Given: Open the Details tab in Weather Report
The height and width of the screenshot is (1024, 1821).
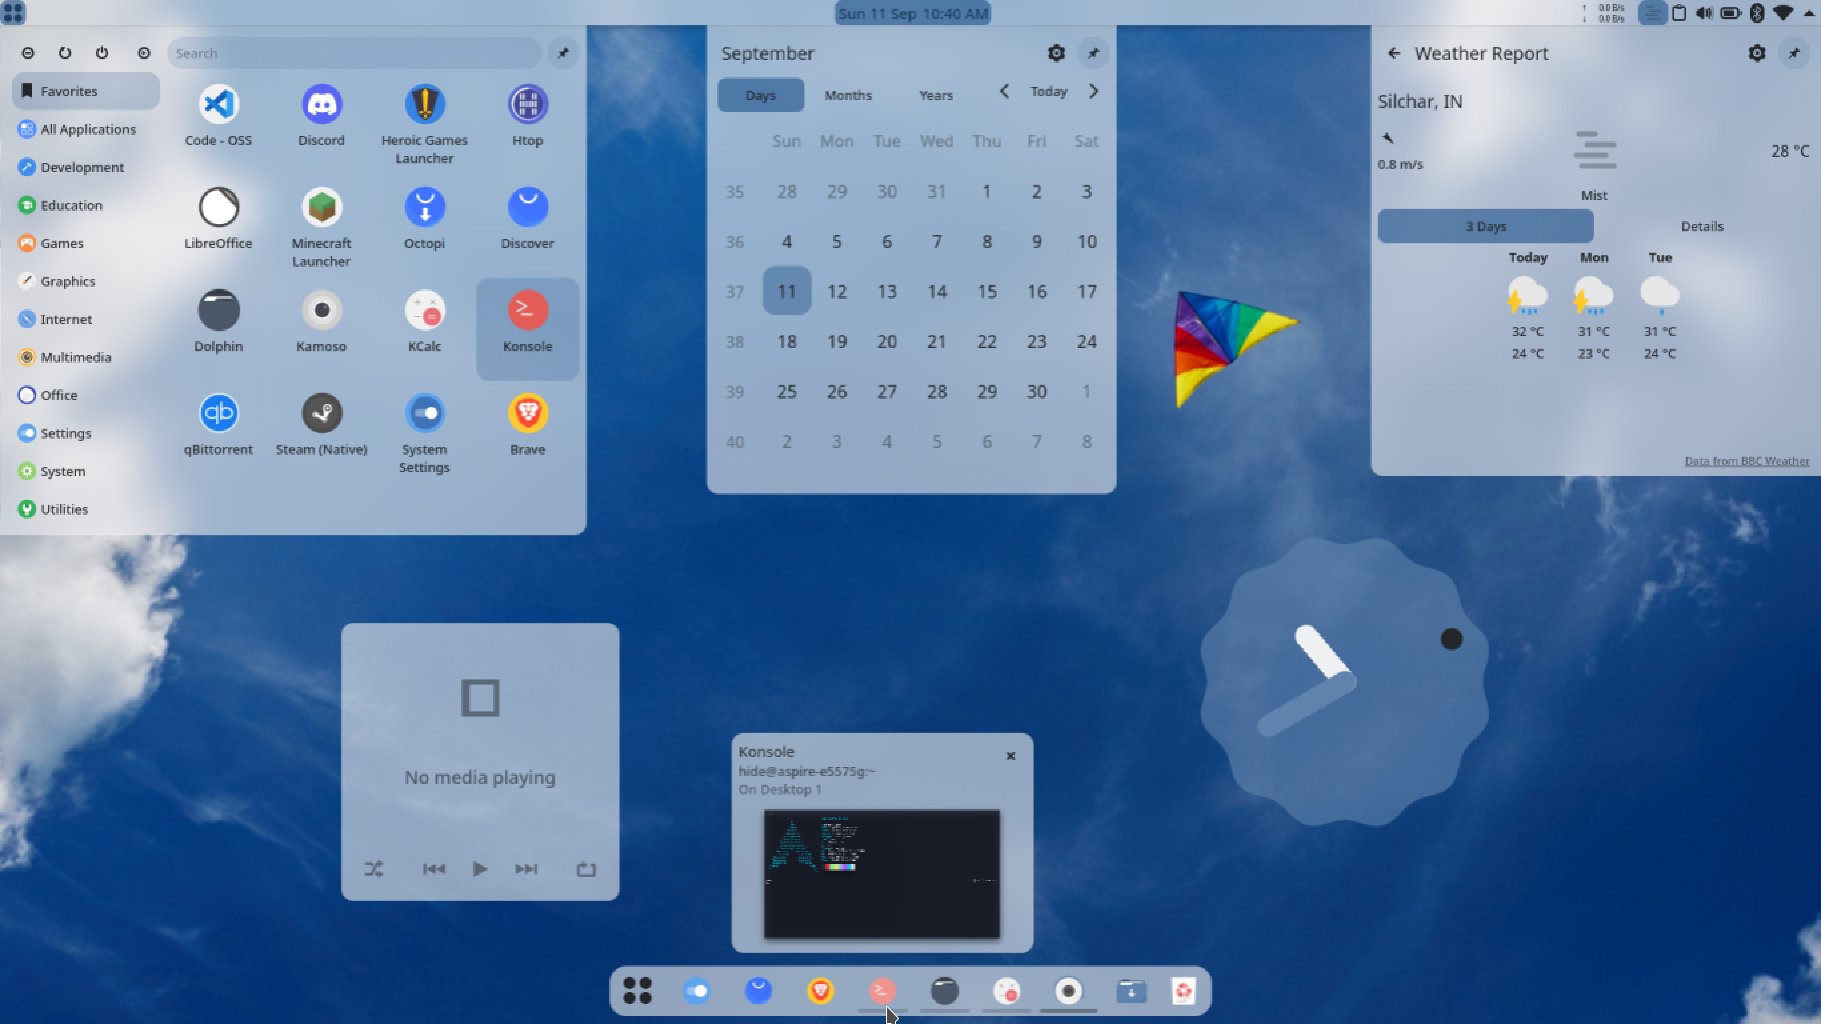Looking at the screenshot, I should 1700,226.
